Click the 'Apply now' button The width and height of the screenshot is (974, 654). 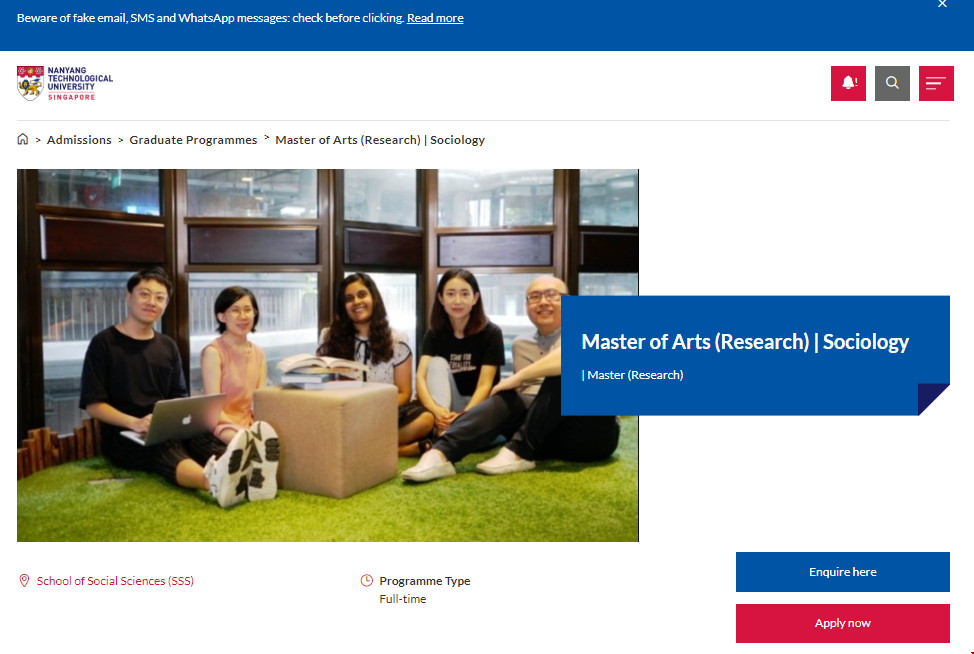point(842,622)
